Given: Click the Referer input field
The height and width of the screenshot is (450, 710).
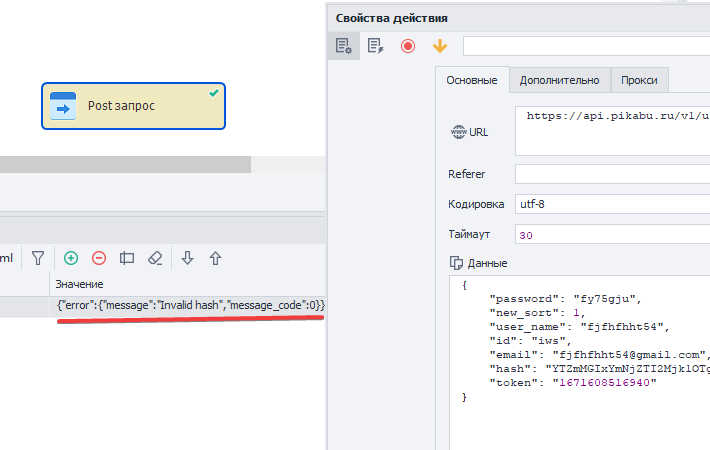Looking at the screenshot, I should (612, 174).
